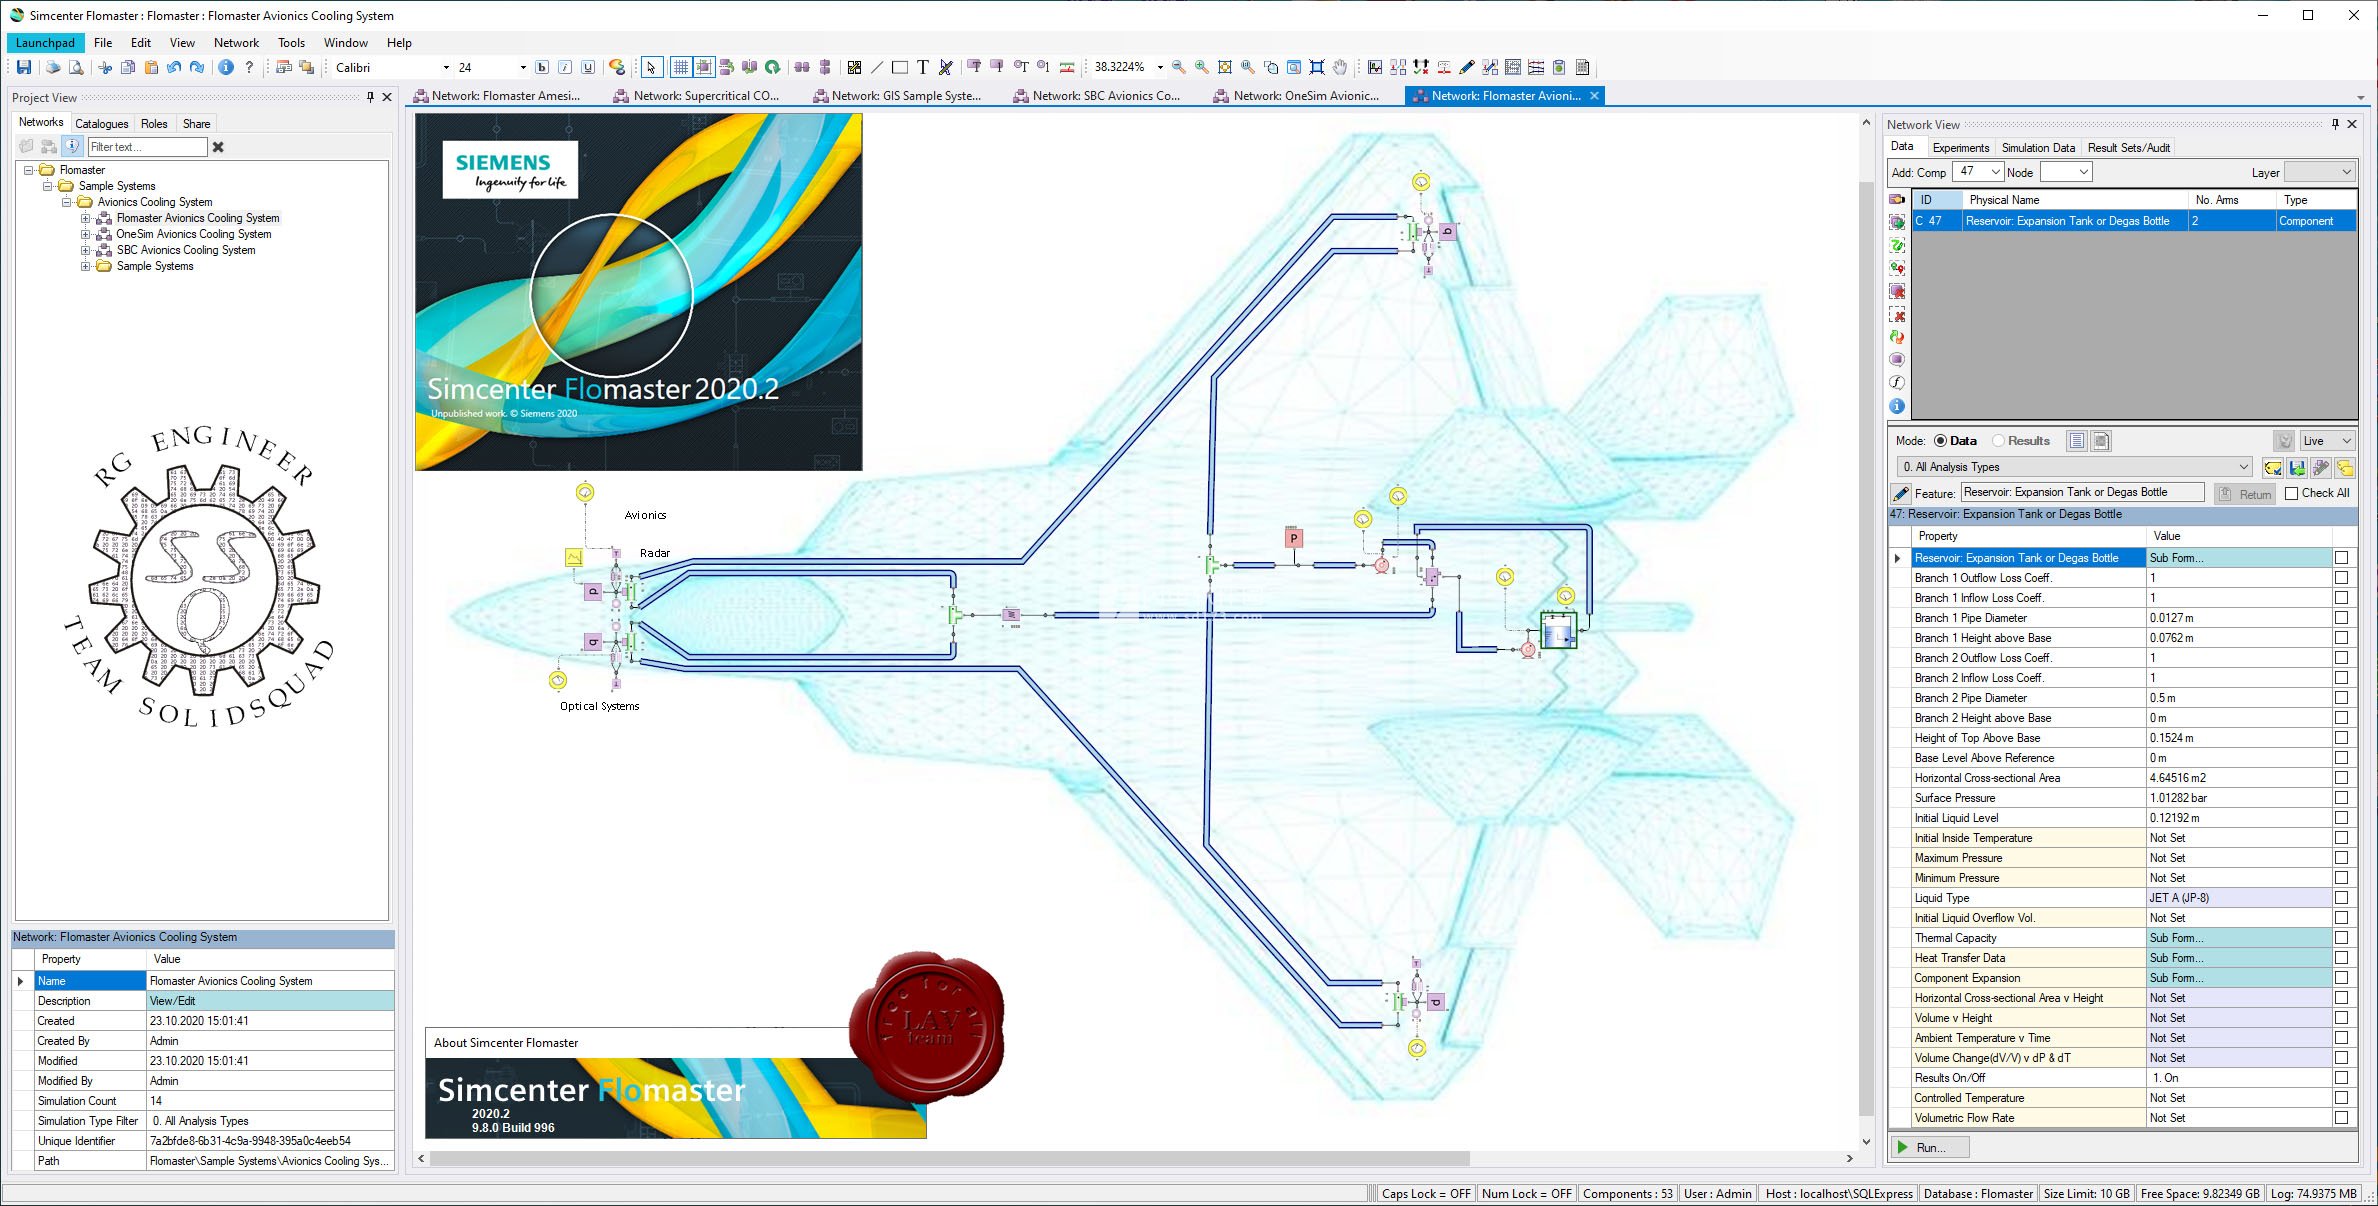Open the zoom percentage dropdown
Image resolution: width=2378 pixels, height=1206 pixels.
point(1160,67)
